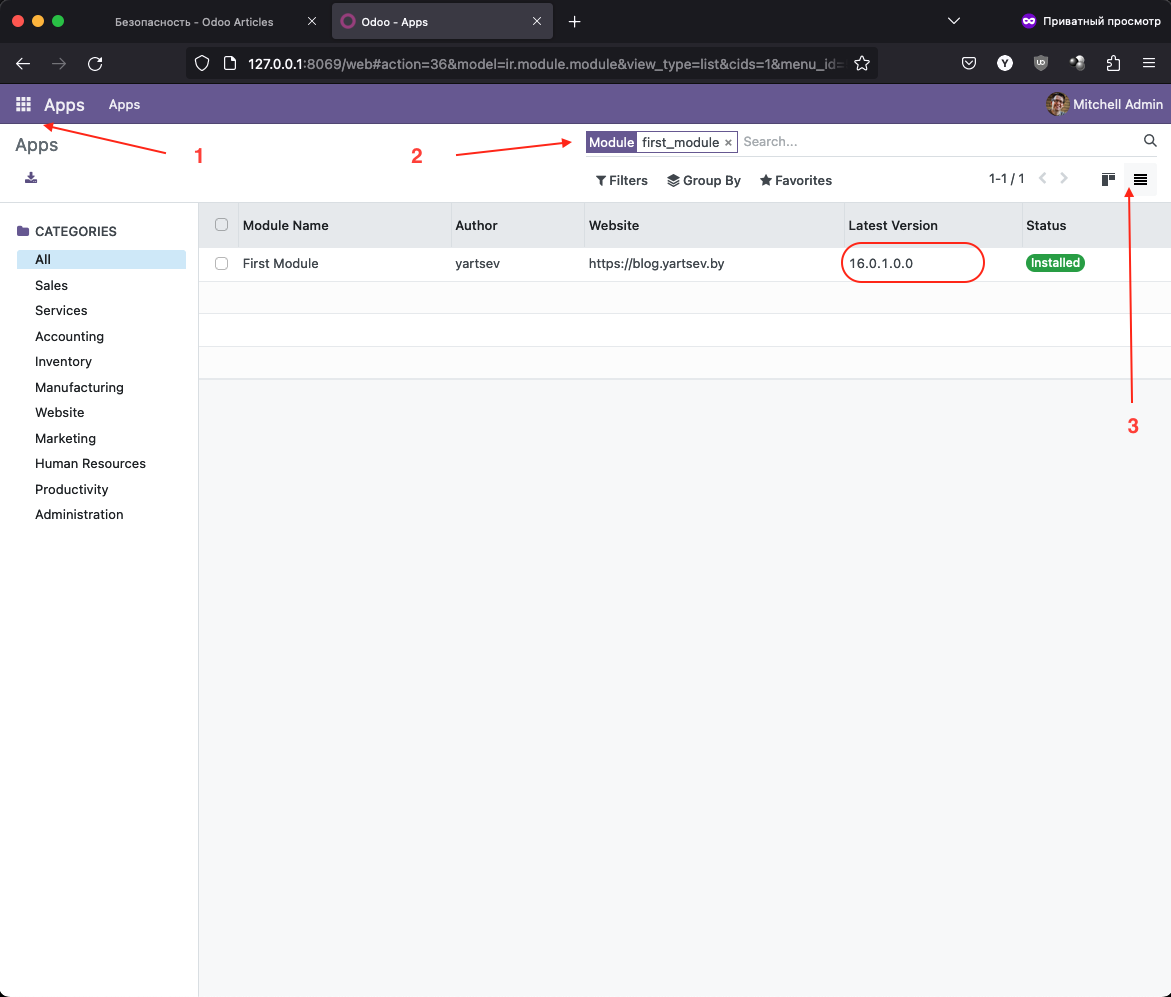Screen dimensions: 1171x997
Task: Click the Installed status badge
Action: (1054, 263)
